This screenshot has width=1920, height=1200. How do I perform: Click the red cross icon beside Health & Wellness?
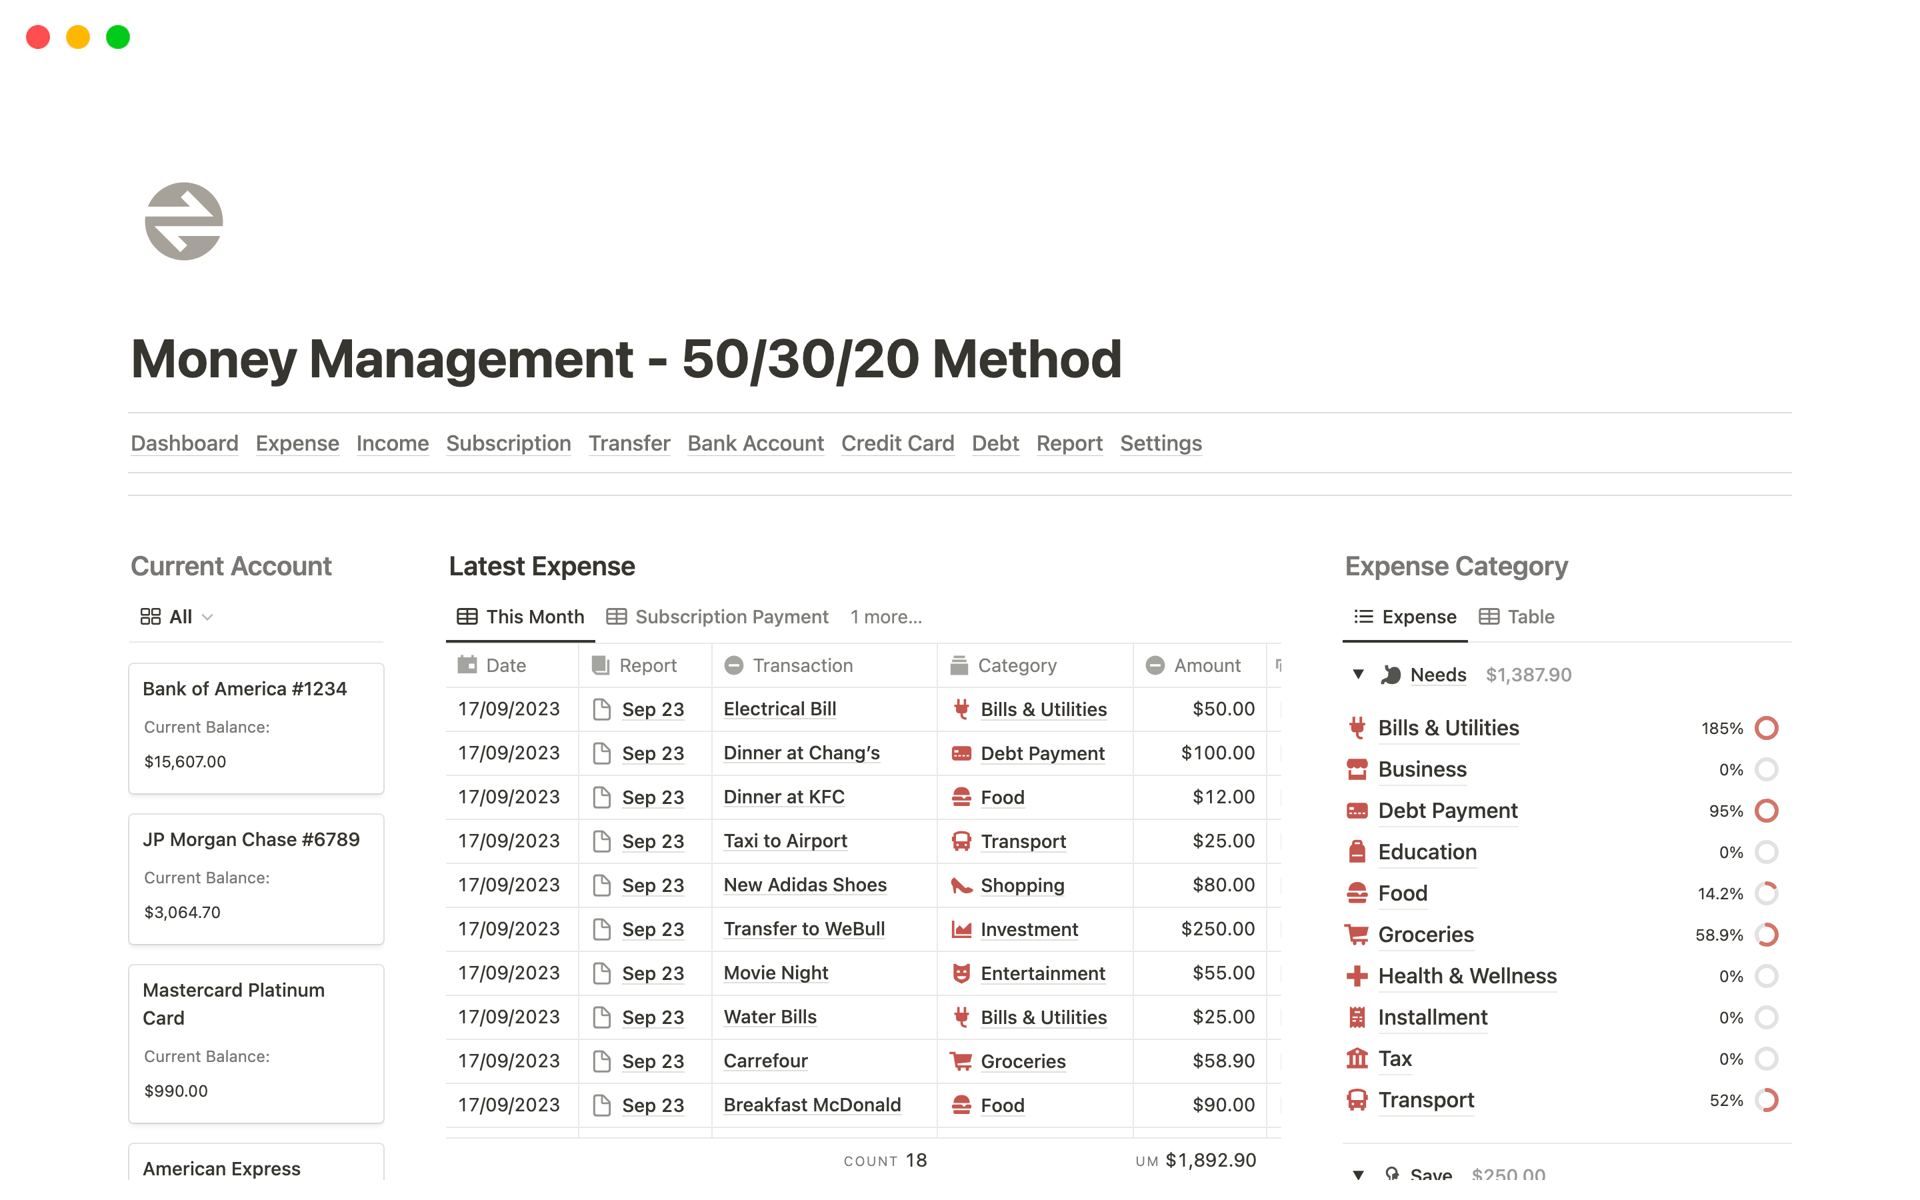pyautogui.click(x=1357, y=976)
